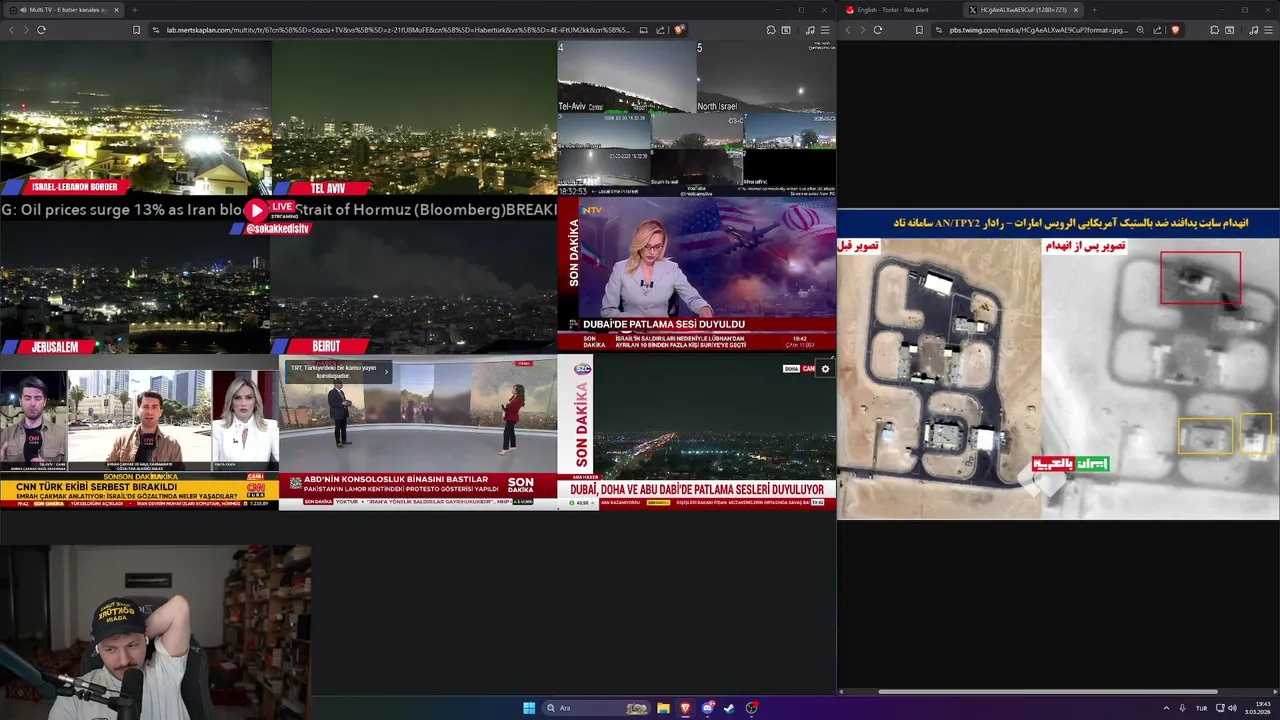The width and height of the screenshot is (1280, 720).
Task: Close the HCgAeALXwAE9CuP tab
Action: (1076, 10)
